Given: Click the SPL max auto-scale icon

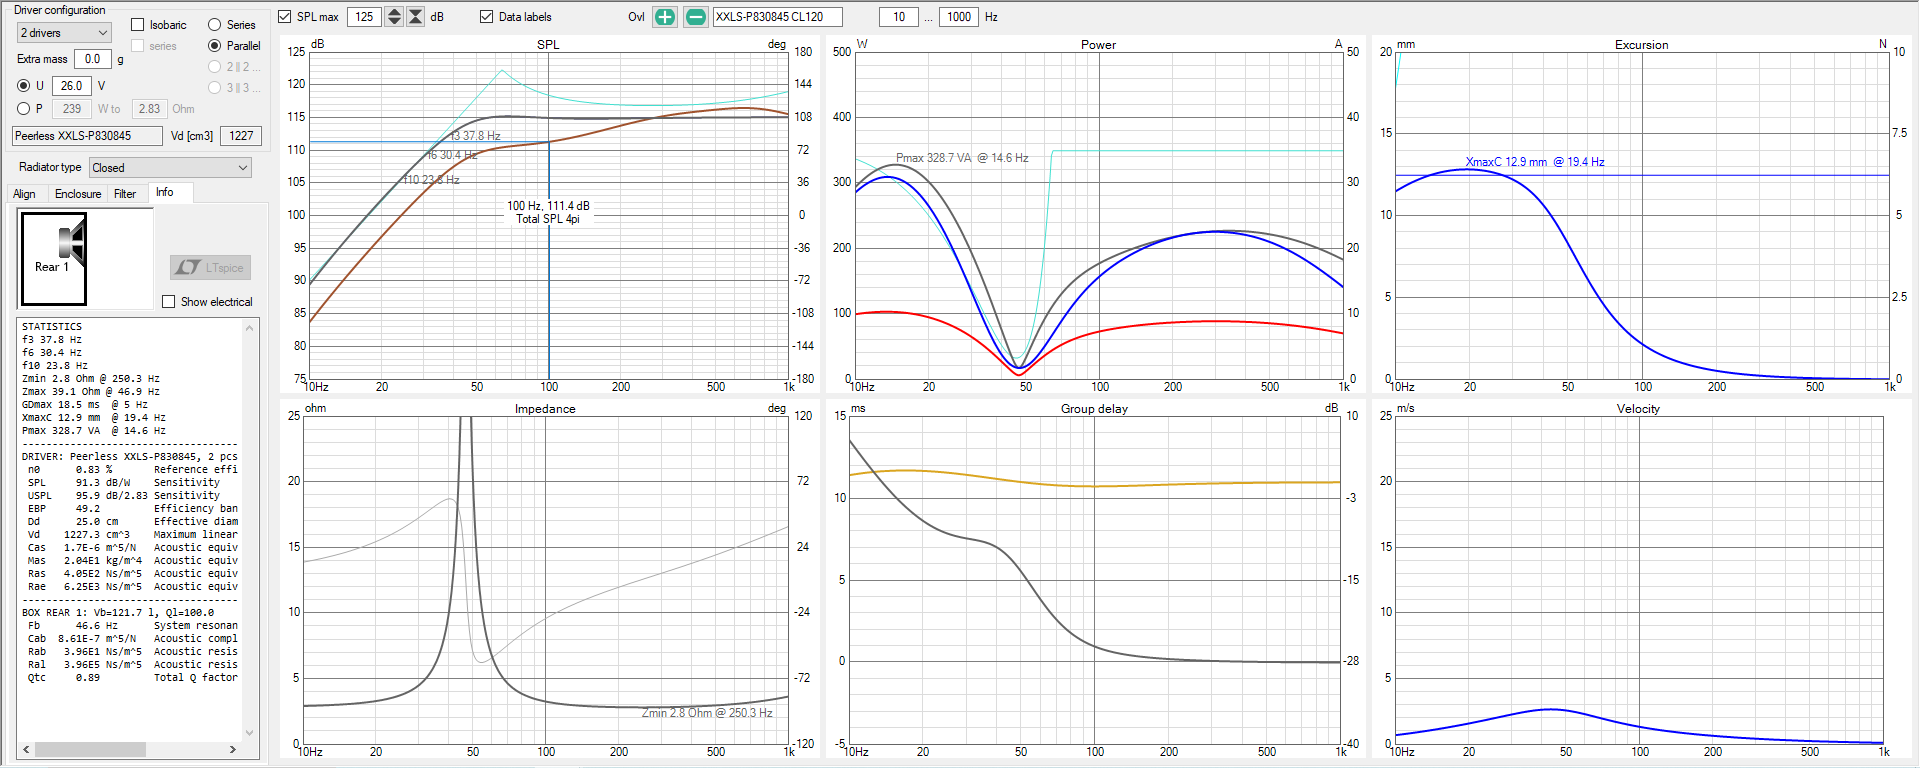Looking at the screenshot, I should [x=415, y=17].
